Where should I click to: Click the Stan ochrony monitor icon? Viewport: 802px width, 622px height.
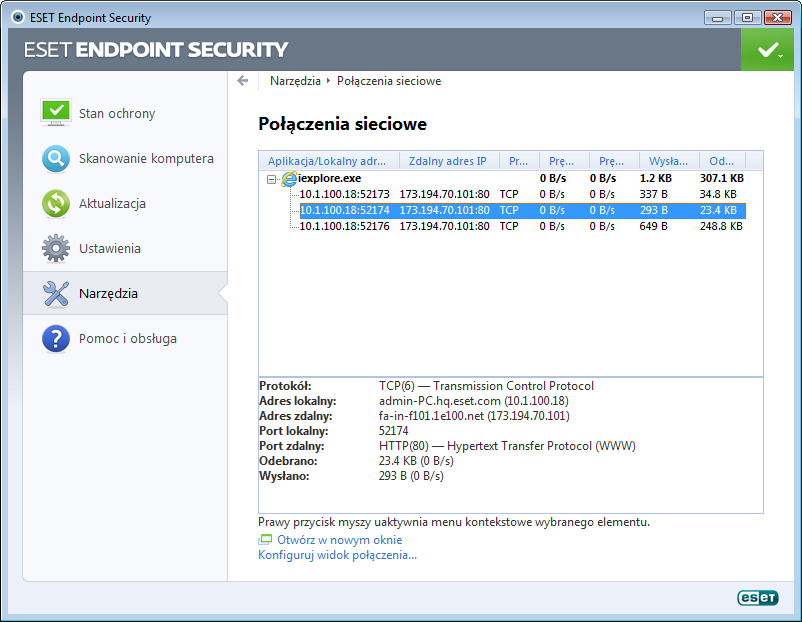pyautogui.click(x=56, y=113)
